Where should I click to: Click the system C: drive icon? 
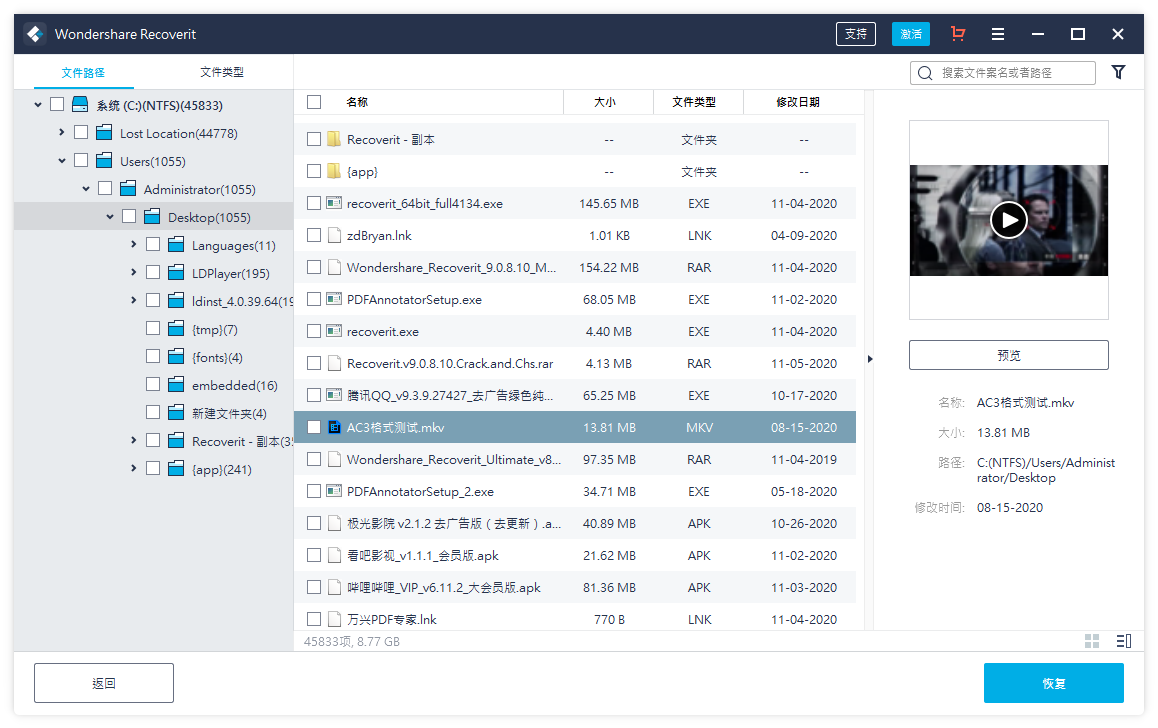click(x=80, y=105)
